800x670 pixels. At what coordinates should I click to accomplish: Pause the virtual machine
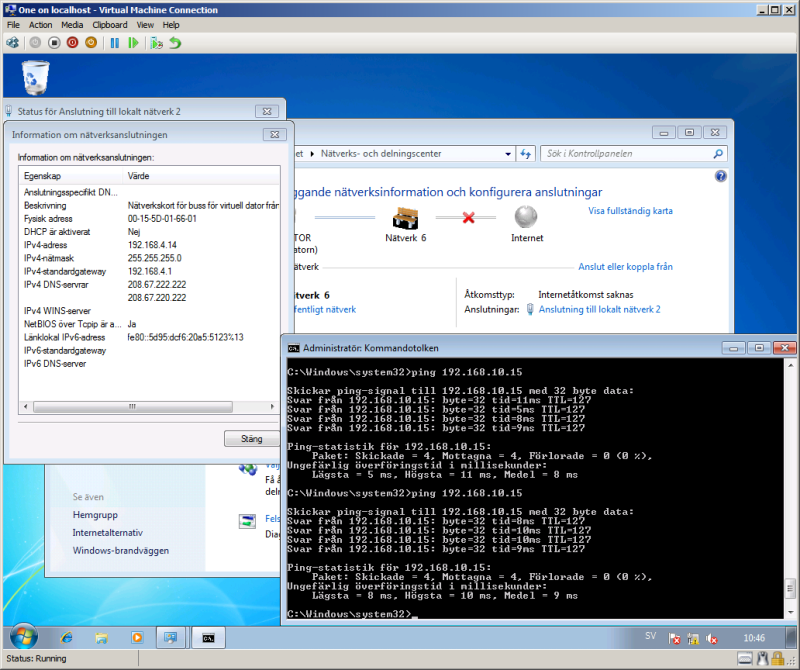115,43
